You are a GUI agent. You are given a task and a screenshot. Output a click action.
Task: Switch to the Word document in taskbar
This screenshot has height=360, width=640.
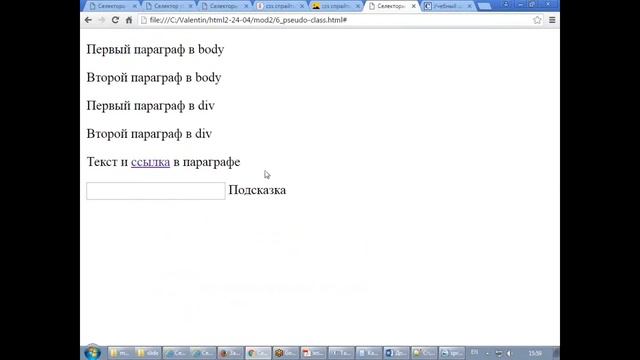[396, 353]
